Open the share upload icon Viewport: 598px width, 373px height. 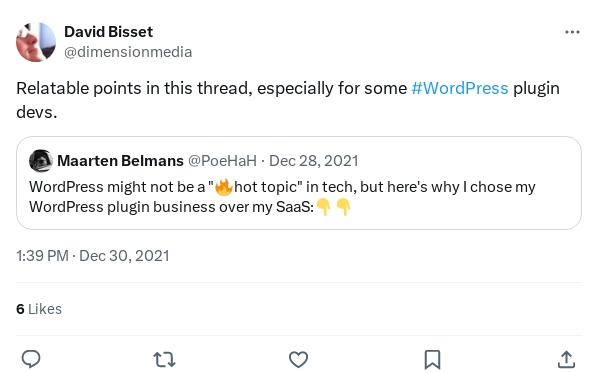point(566,359)
